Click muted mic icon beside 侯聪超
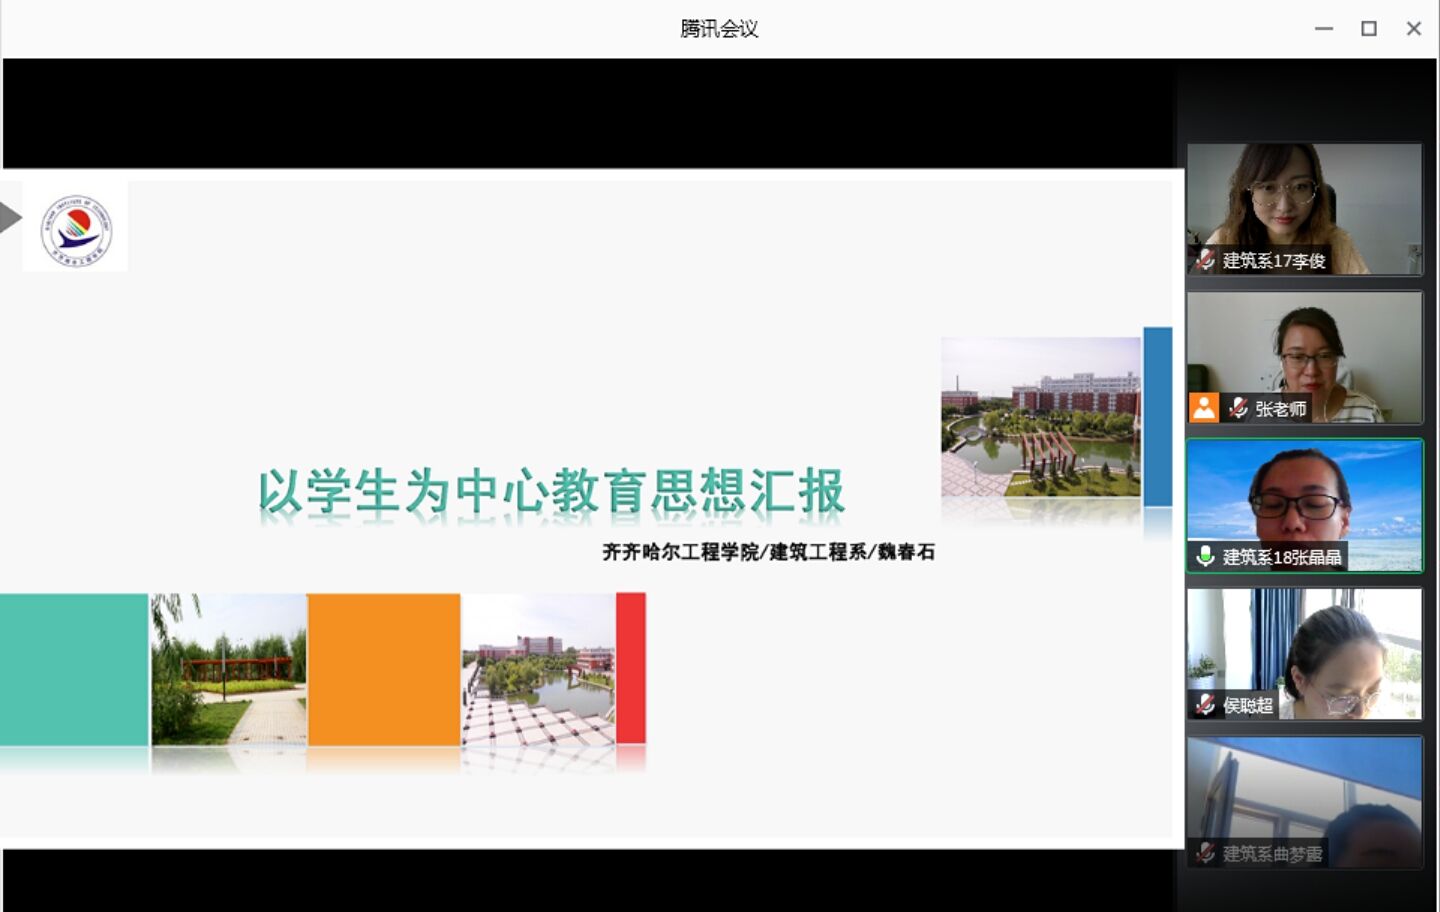The width and height of the screenshot is (1440, 912). (x=1205, y=704)
